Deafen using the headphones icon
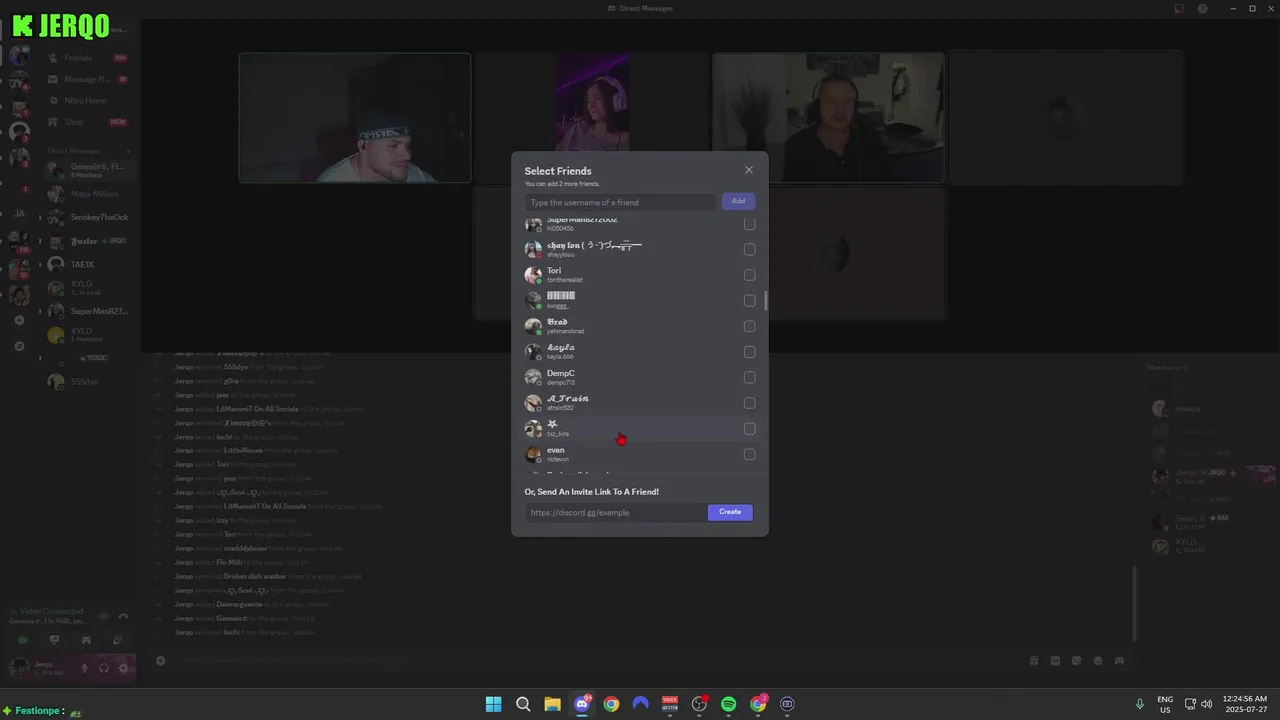 pos(104,668)
